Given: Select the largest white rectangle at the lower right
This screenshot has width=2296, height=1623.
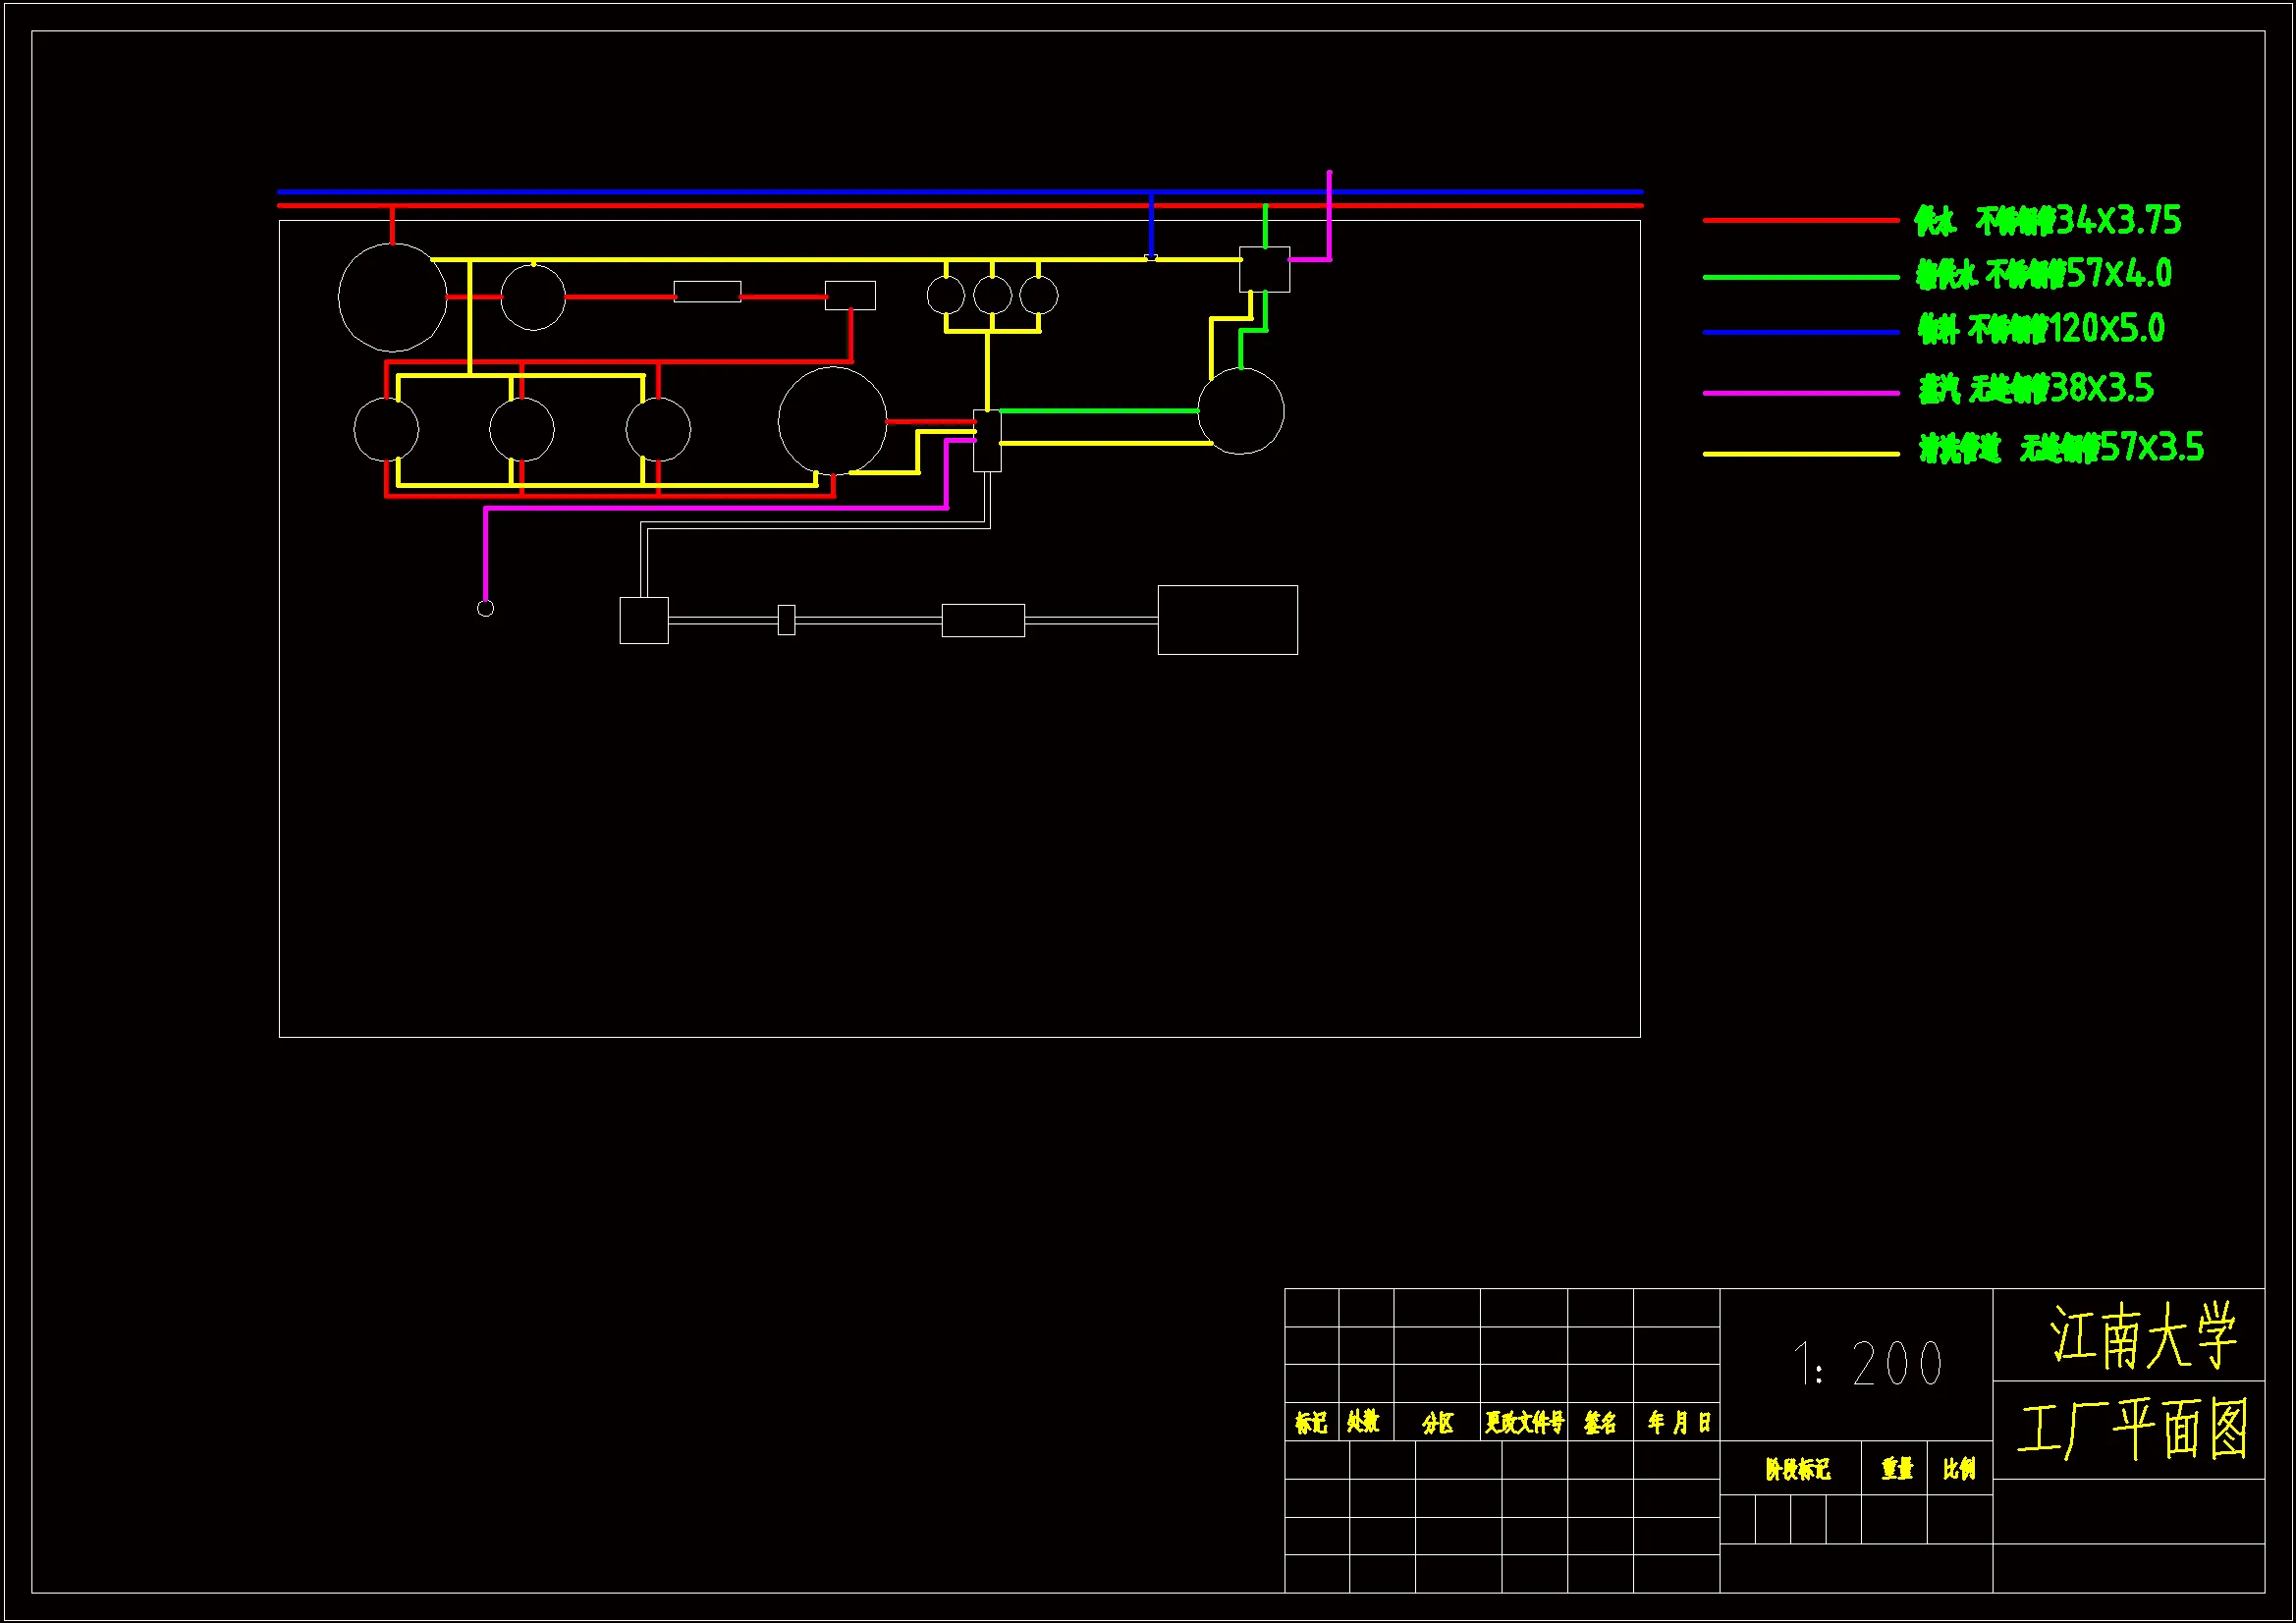Looking at the screenshot, I should pyautogui.click(x=1227, y=620).
